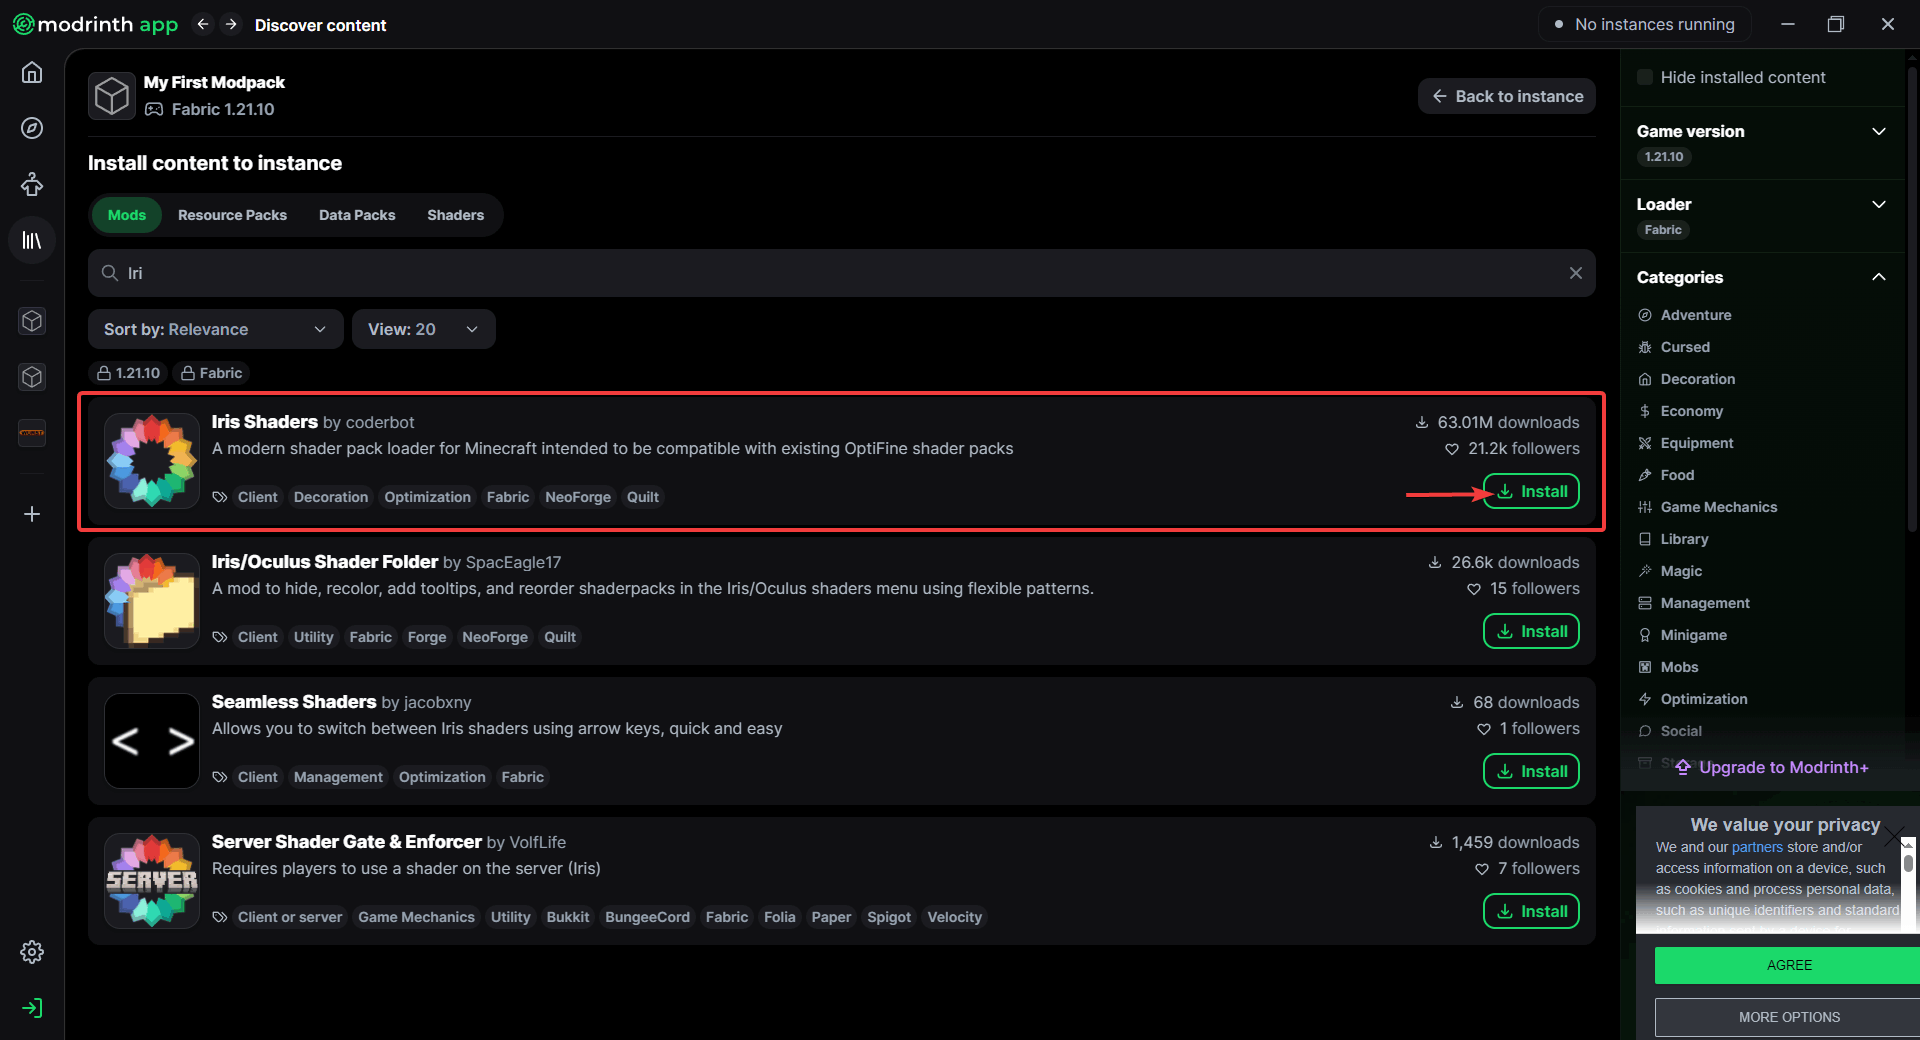Screen dimensions: 1920x1040
Task: Enable Hide installed content checkbox
Action: [1645, 77]
